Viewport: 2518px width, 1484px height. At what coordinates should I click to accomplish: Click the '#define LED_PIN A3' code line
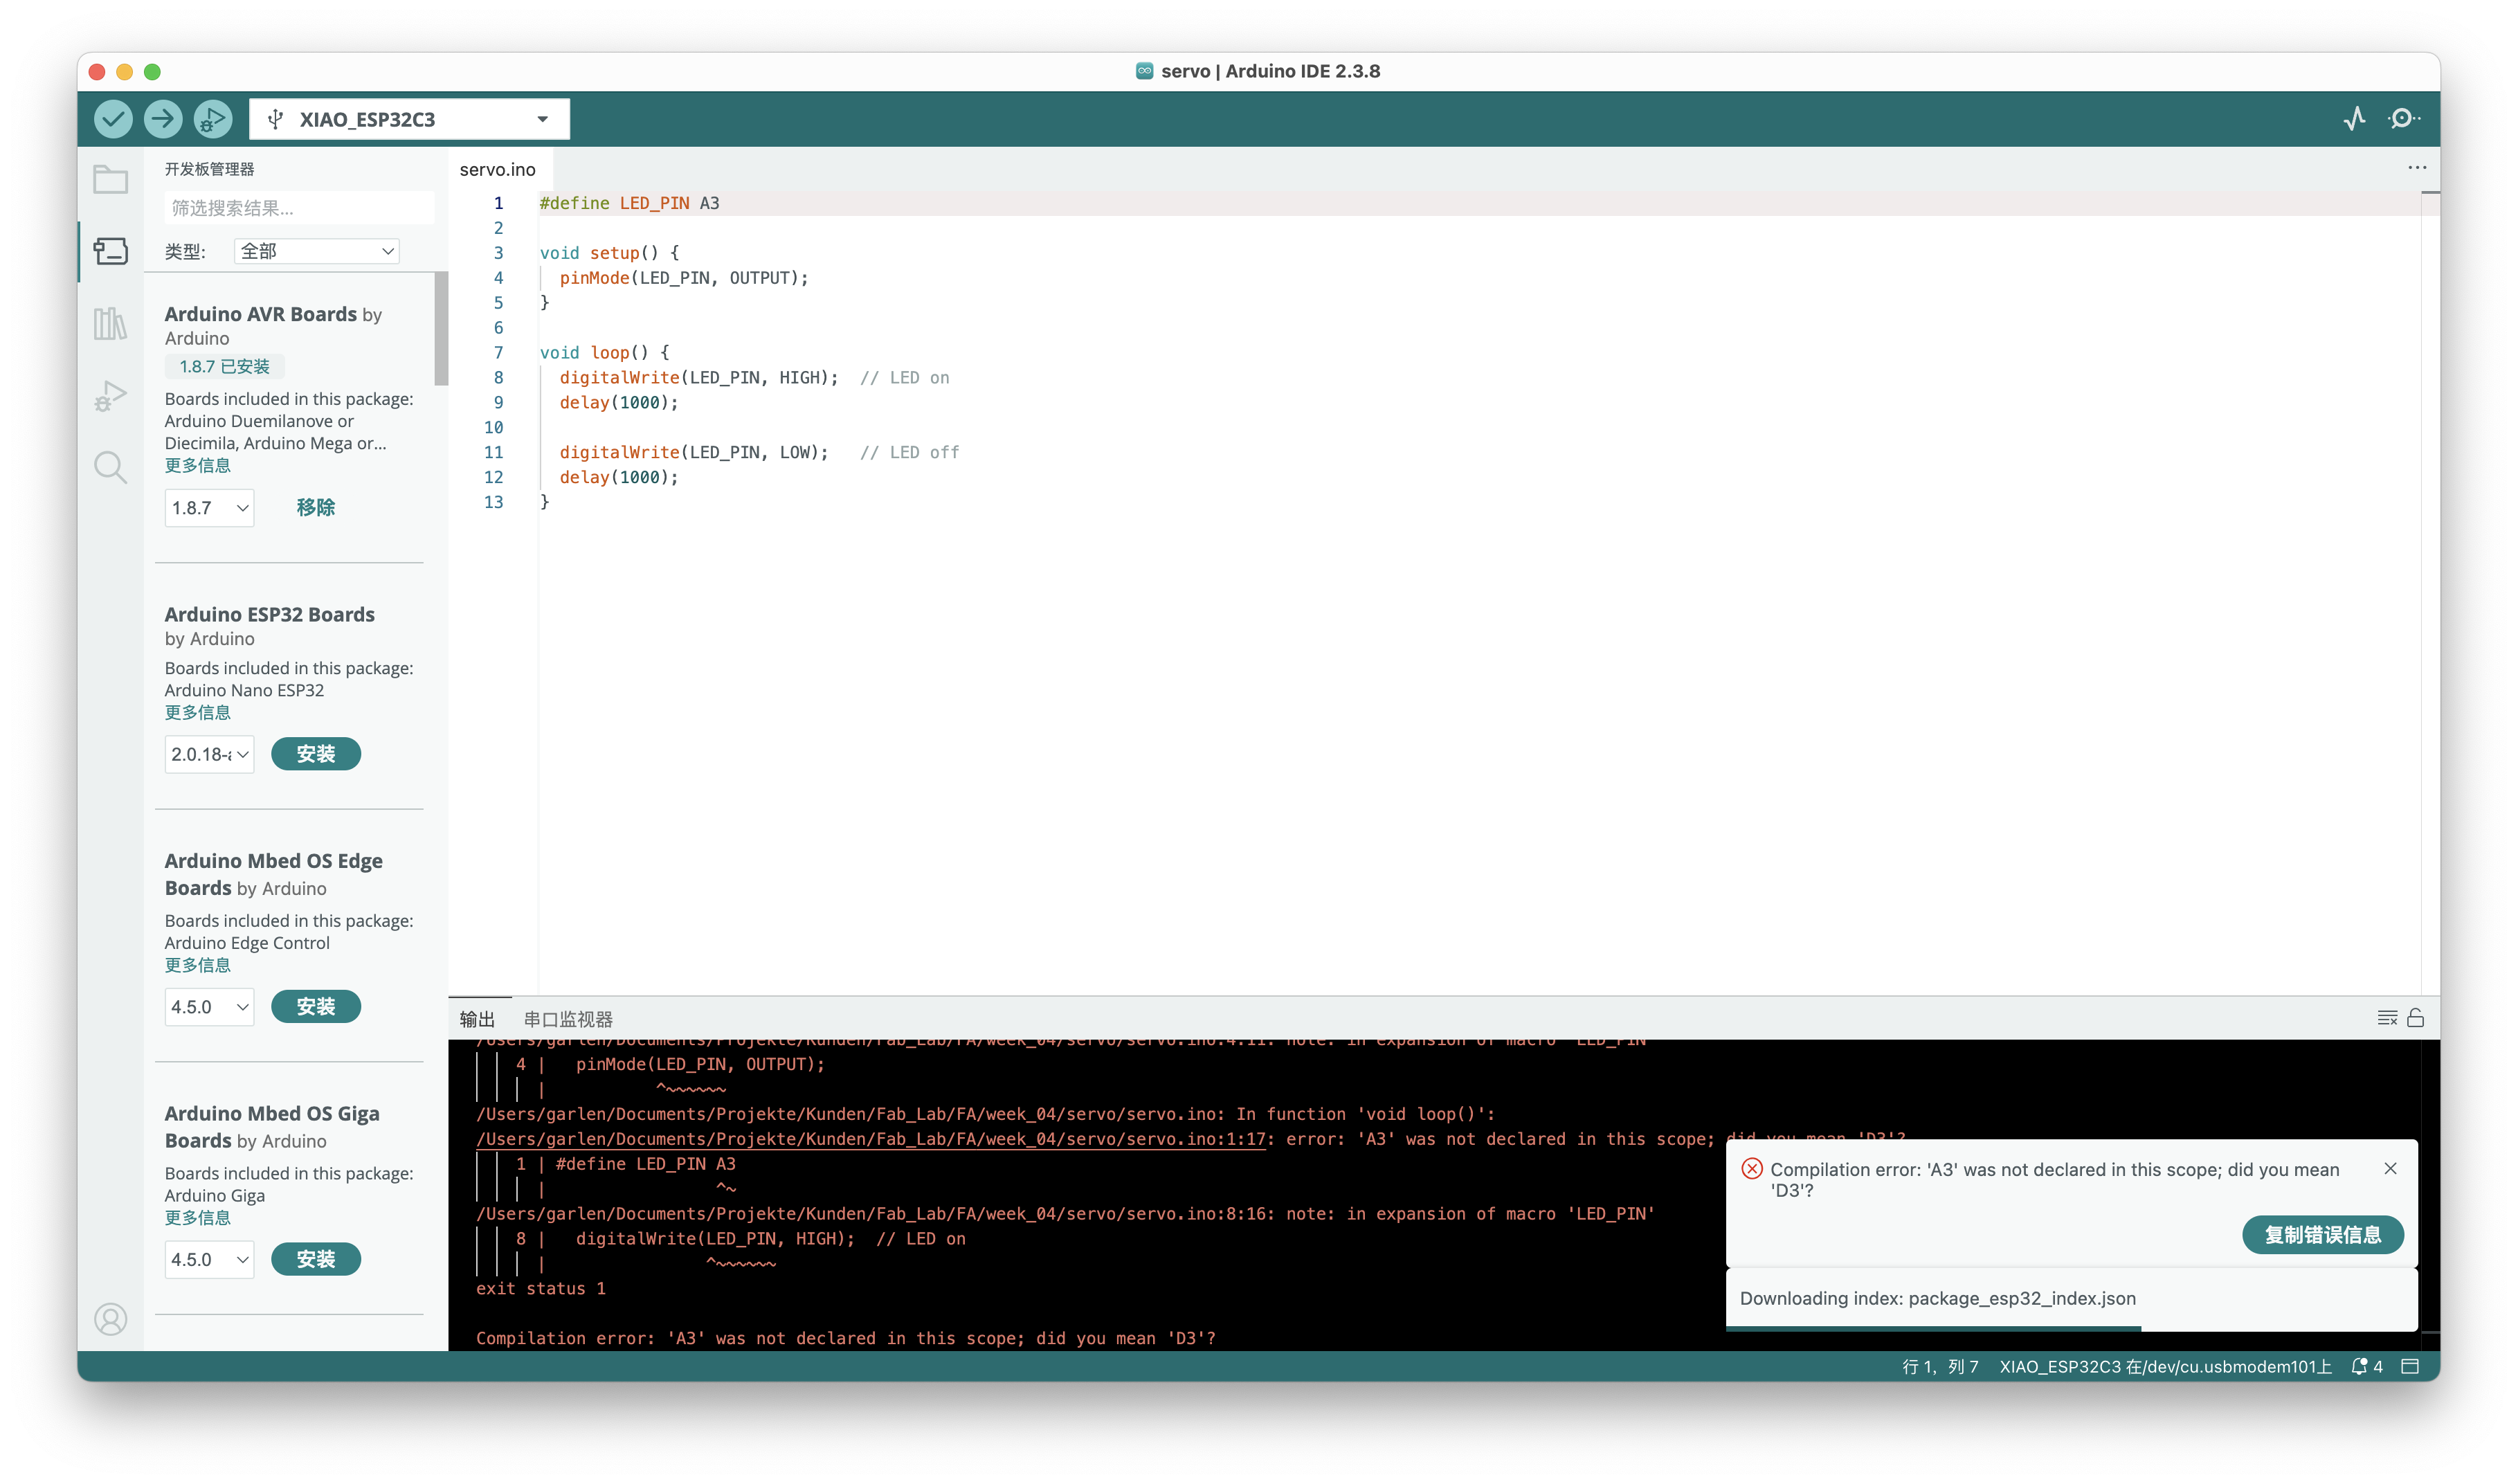pos(629,203)
